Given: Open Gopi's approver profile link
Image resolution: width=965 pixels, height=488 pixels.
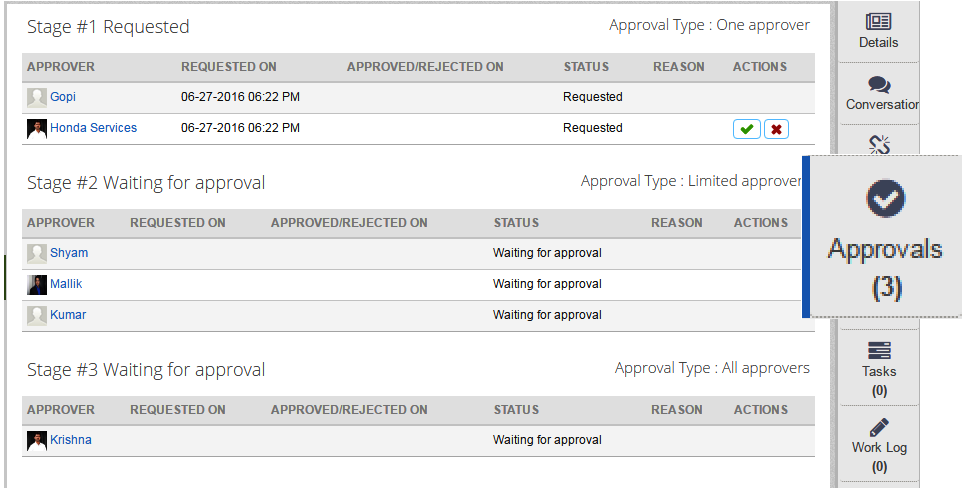Looking at the screenshot, I should click(x=63, y=97).
